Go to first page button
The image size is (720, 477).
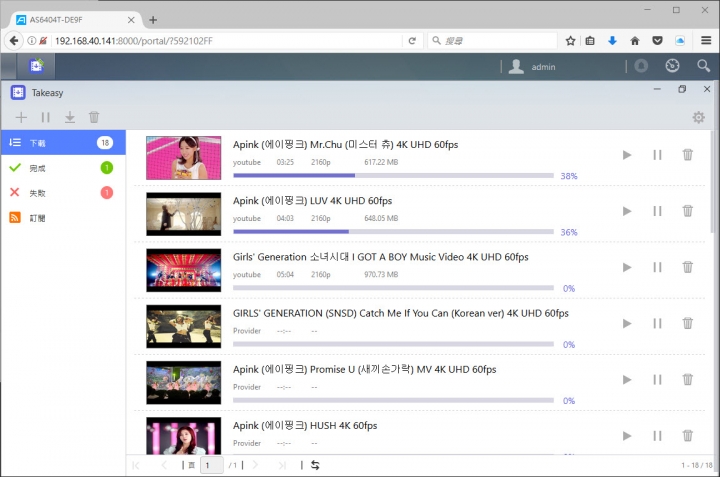135,465
